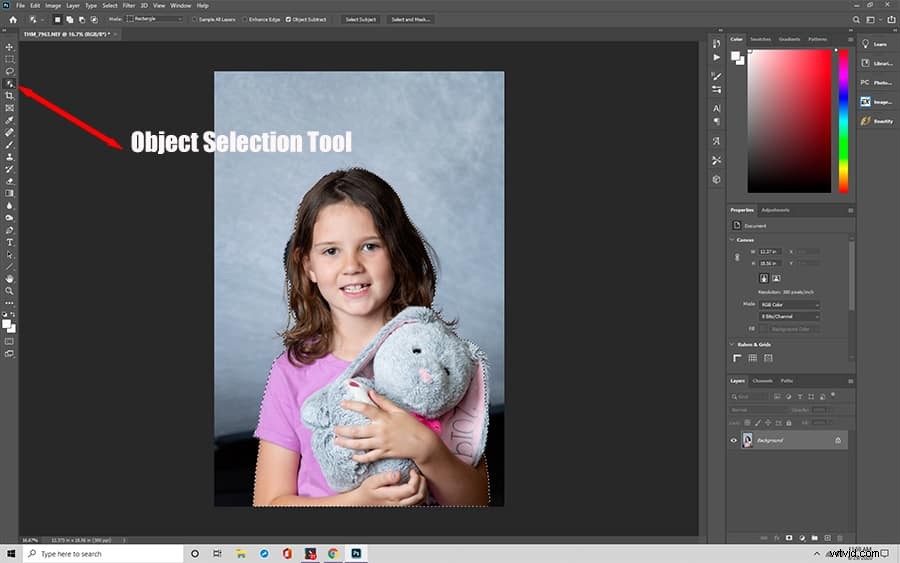Select the Object Selection tool in toolbar
The width and height of the screenshot is (900, 563).
coord(9,84)
